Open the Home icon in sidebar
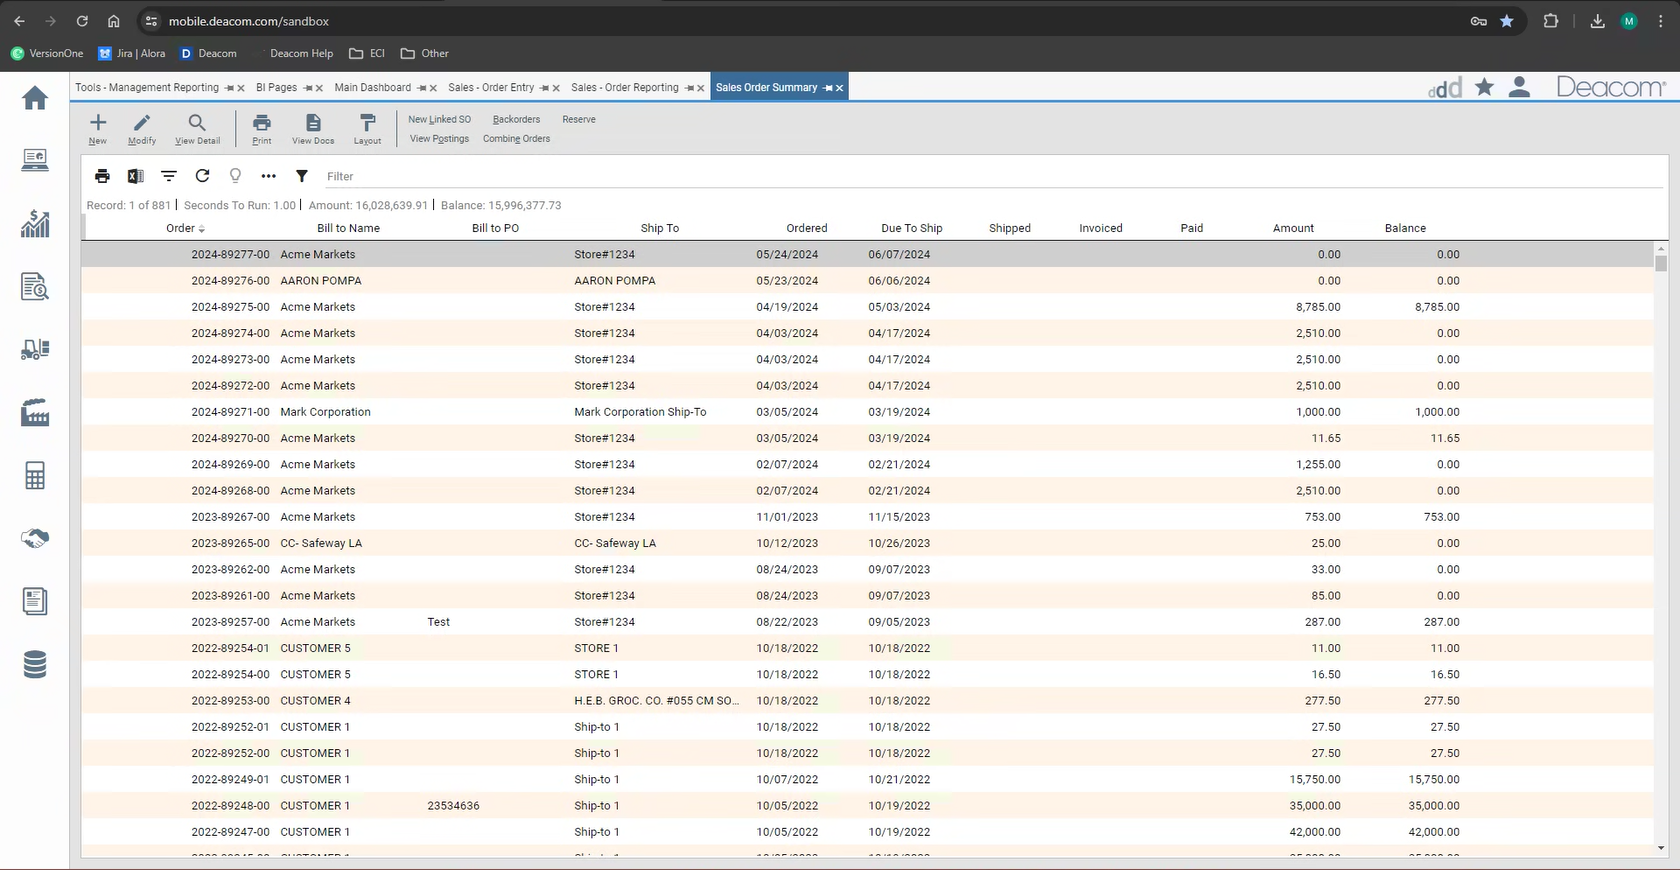 (x=35, y=98)
